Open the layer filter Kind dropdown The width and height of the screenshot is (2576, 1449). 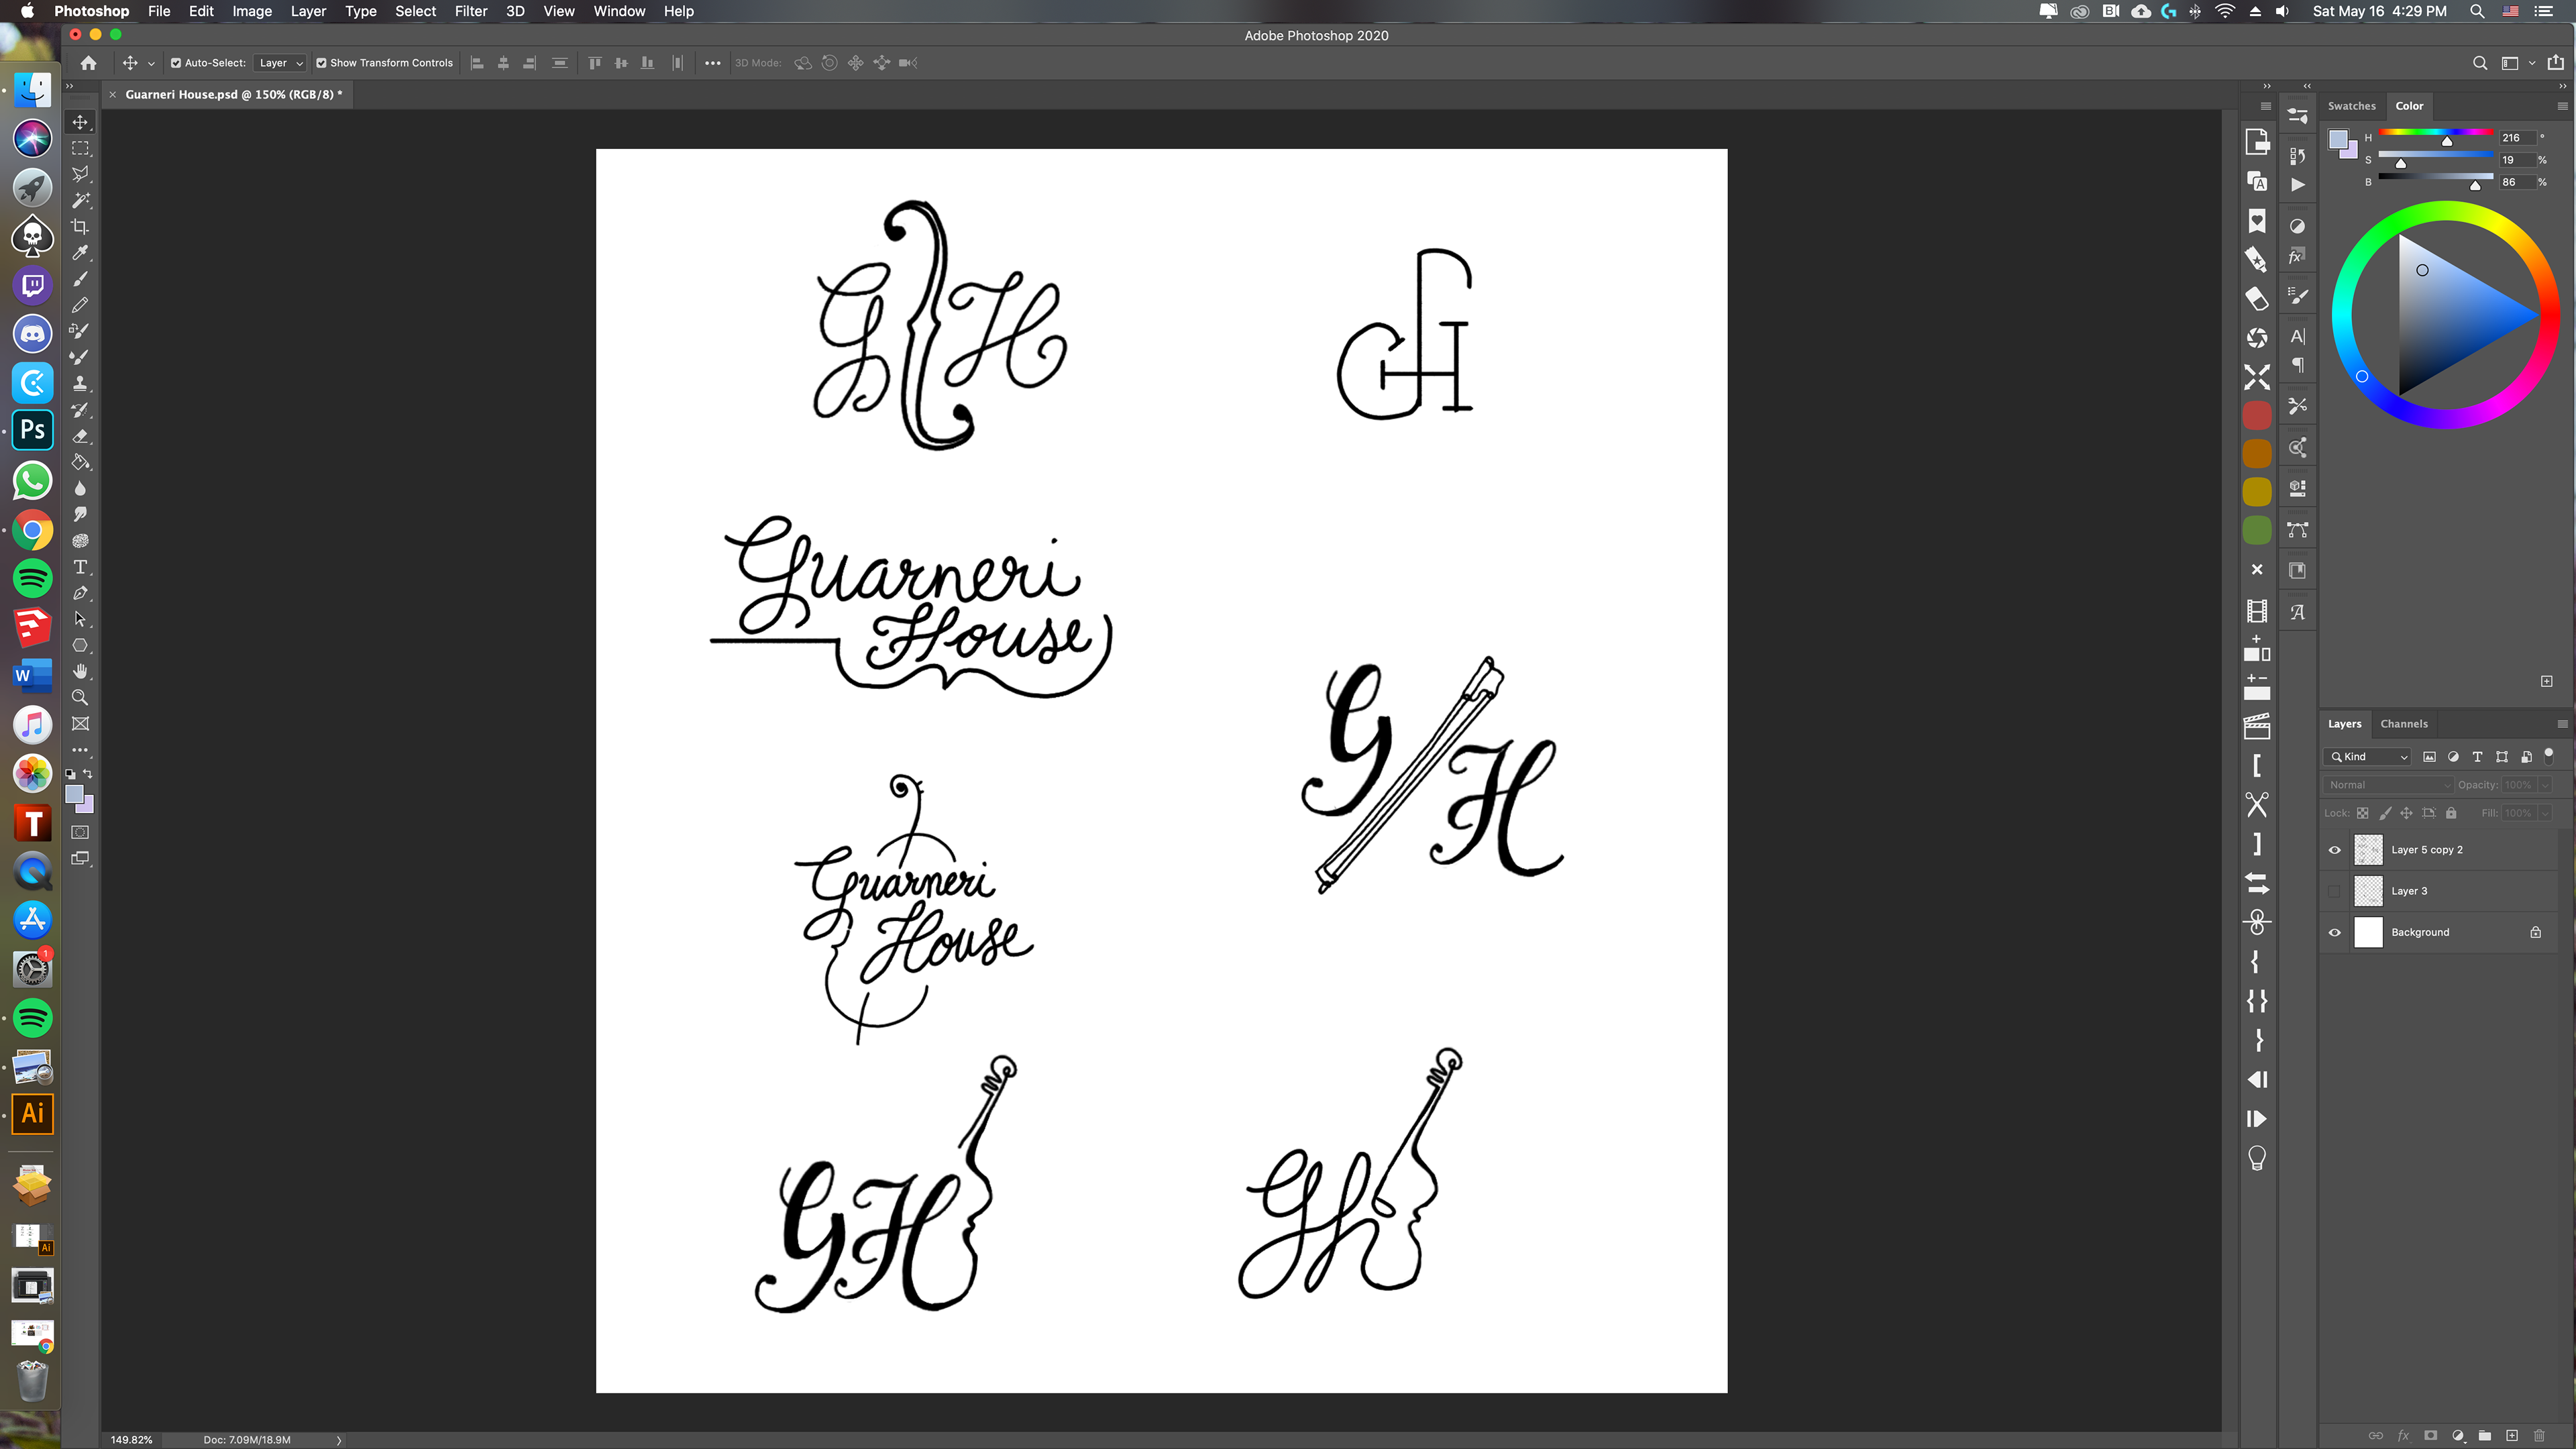(2368, 757)
